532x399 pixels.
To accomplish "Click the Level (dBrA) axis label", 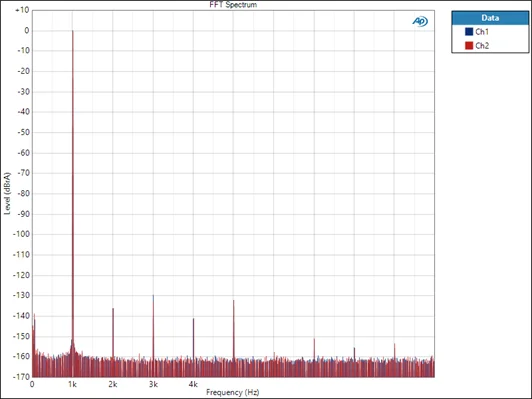I will (7, 194).
